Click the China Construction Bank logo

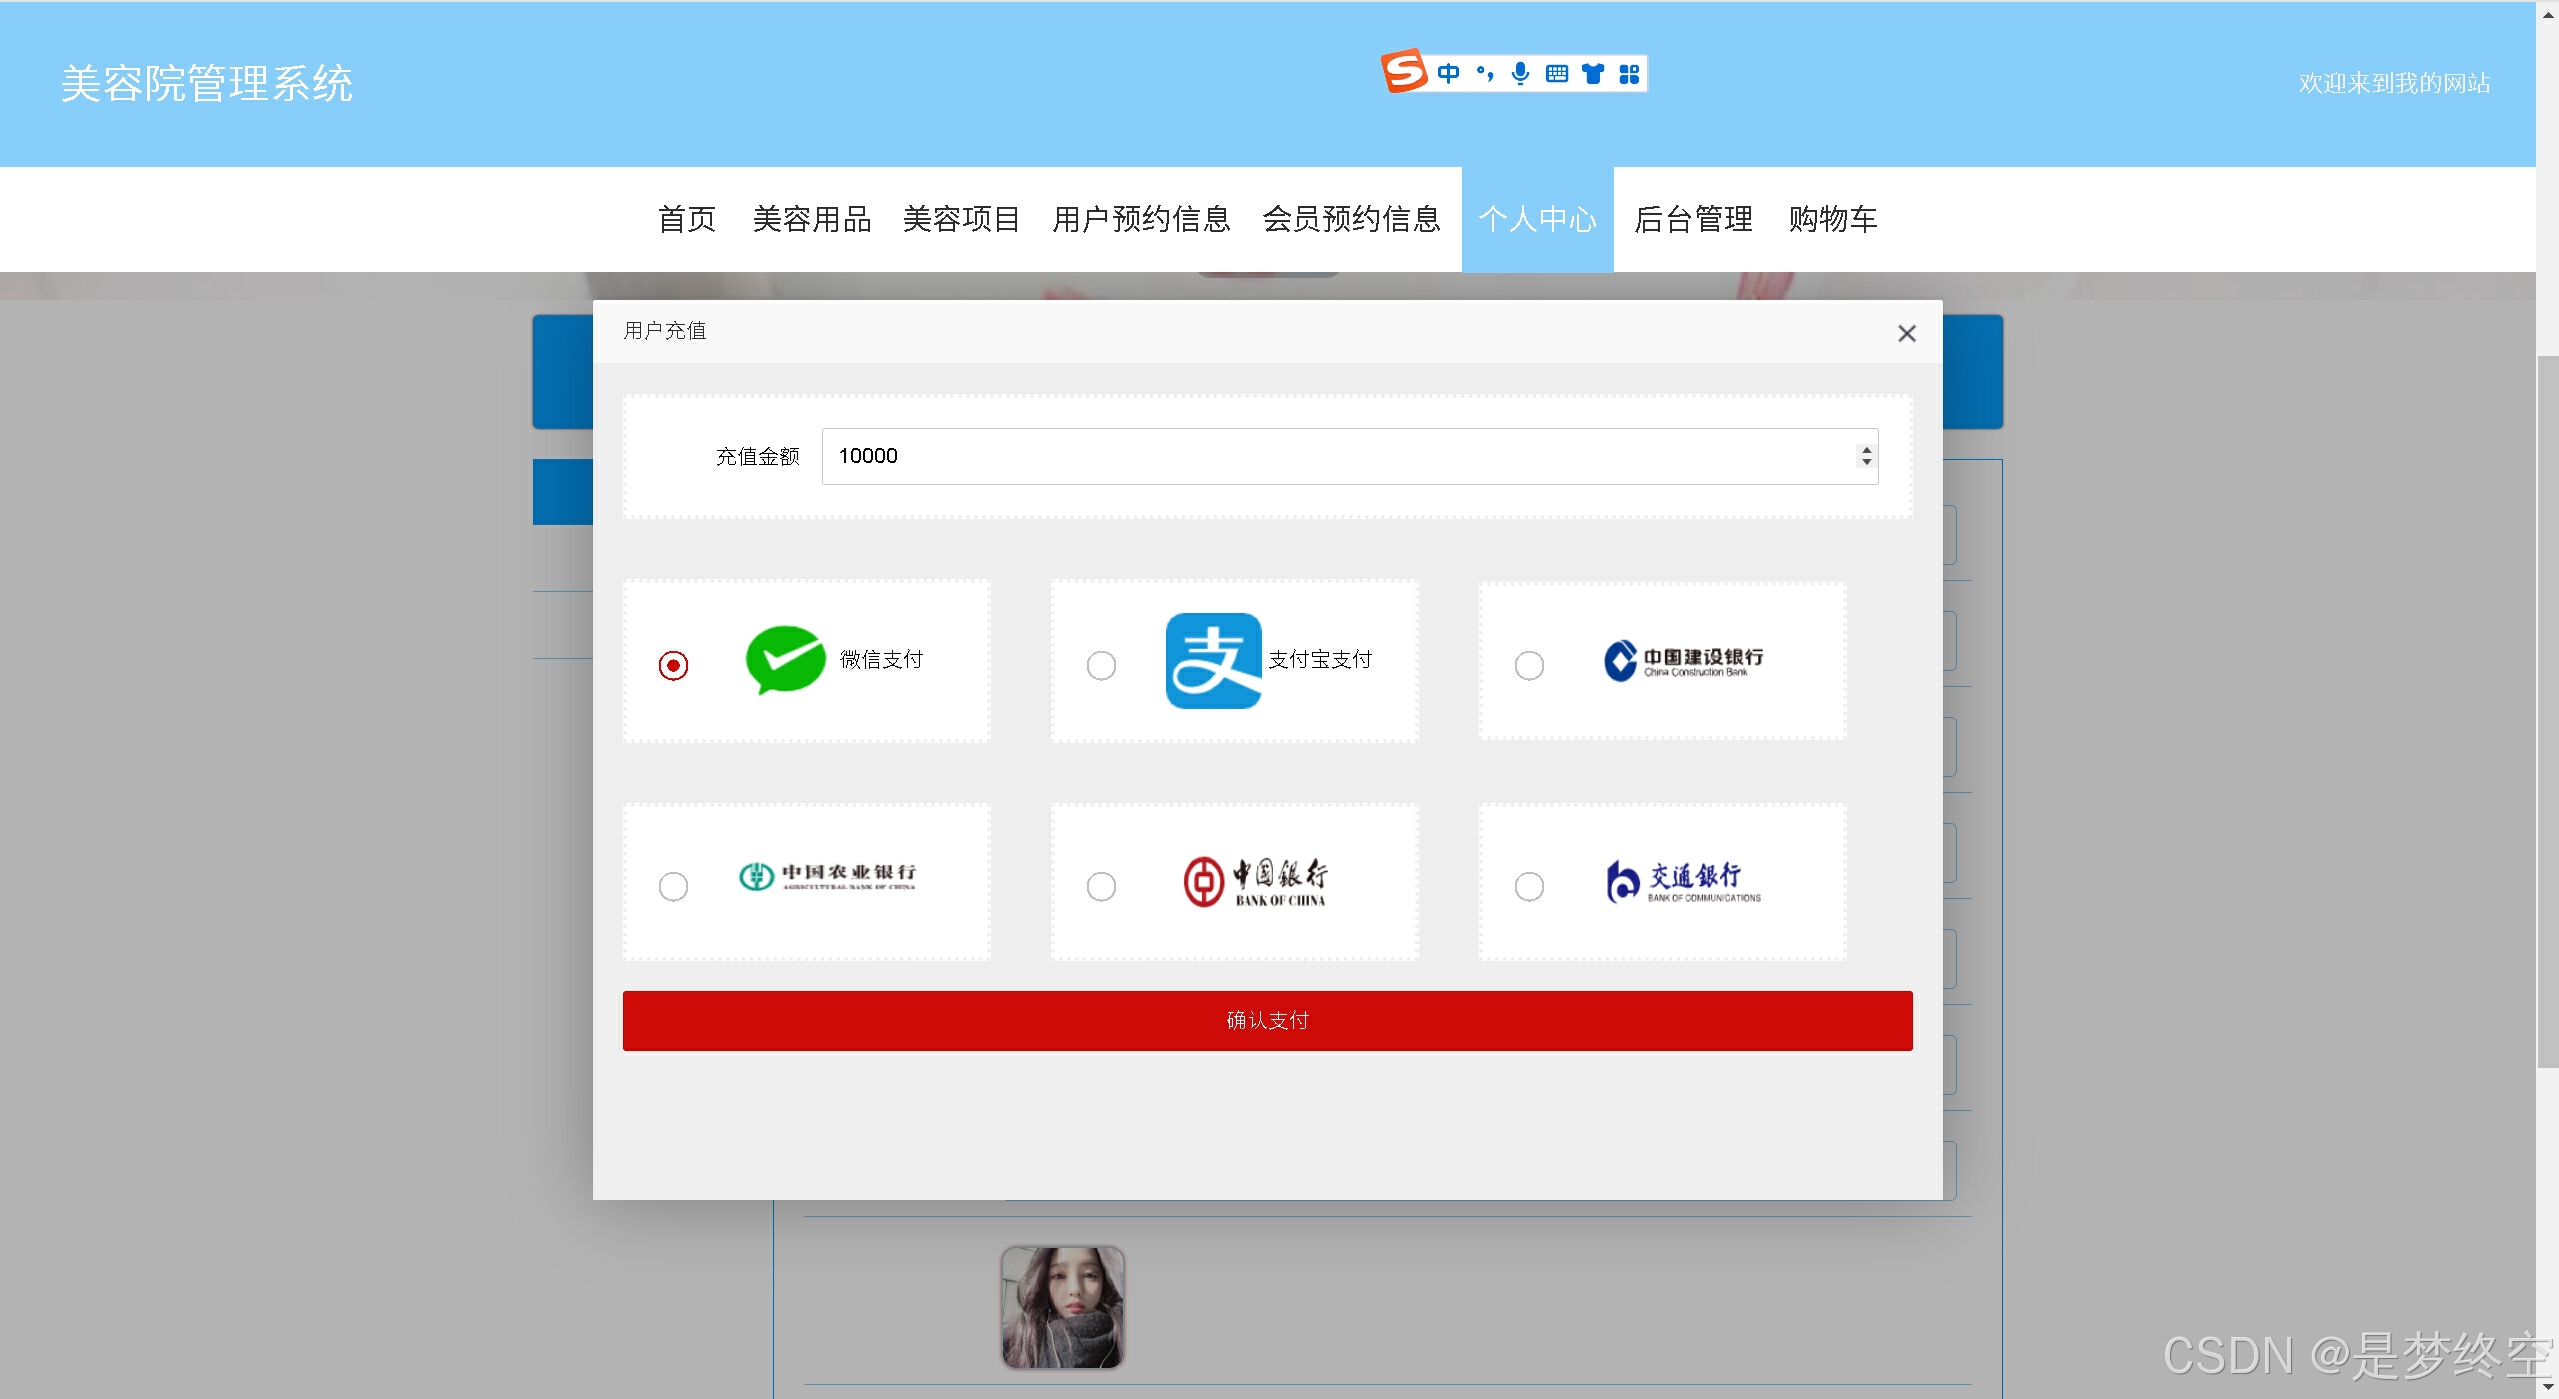coord(1683,661)
